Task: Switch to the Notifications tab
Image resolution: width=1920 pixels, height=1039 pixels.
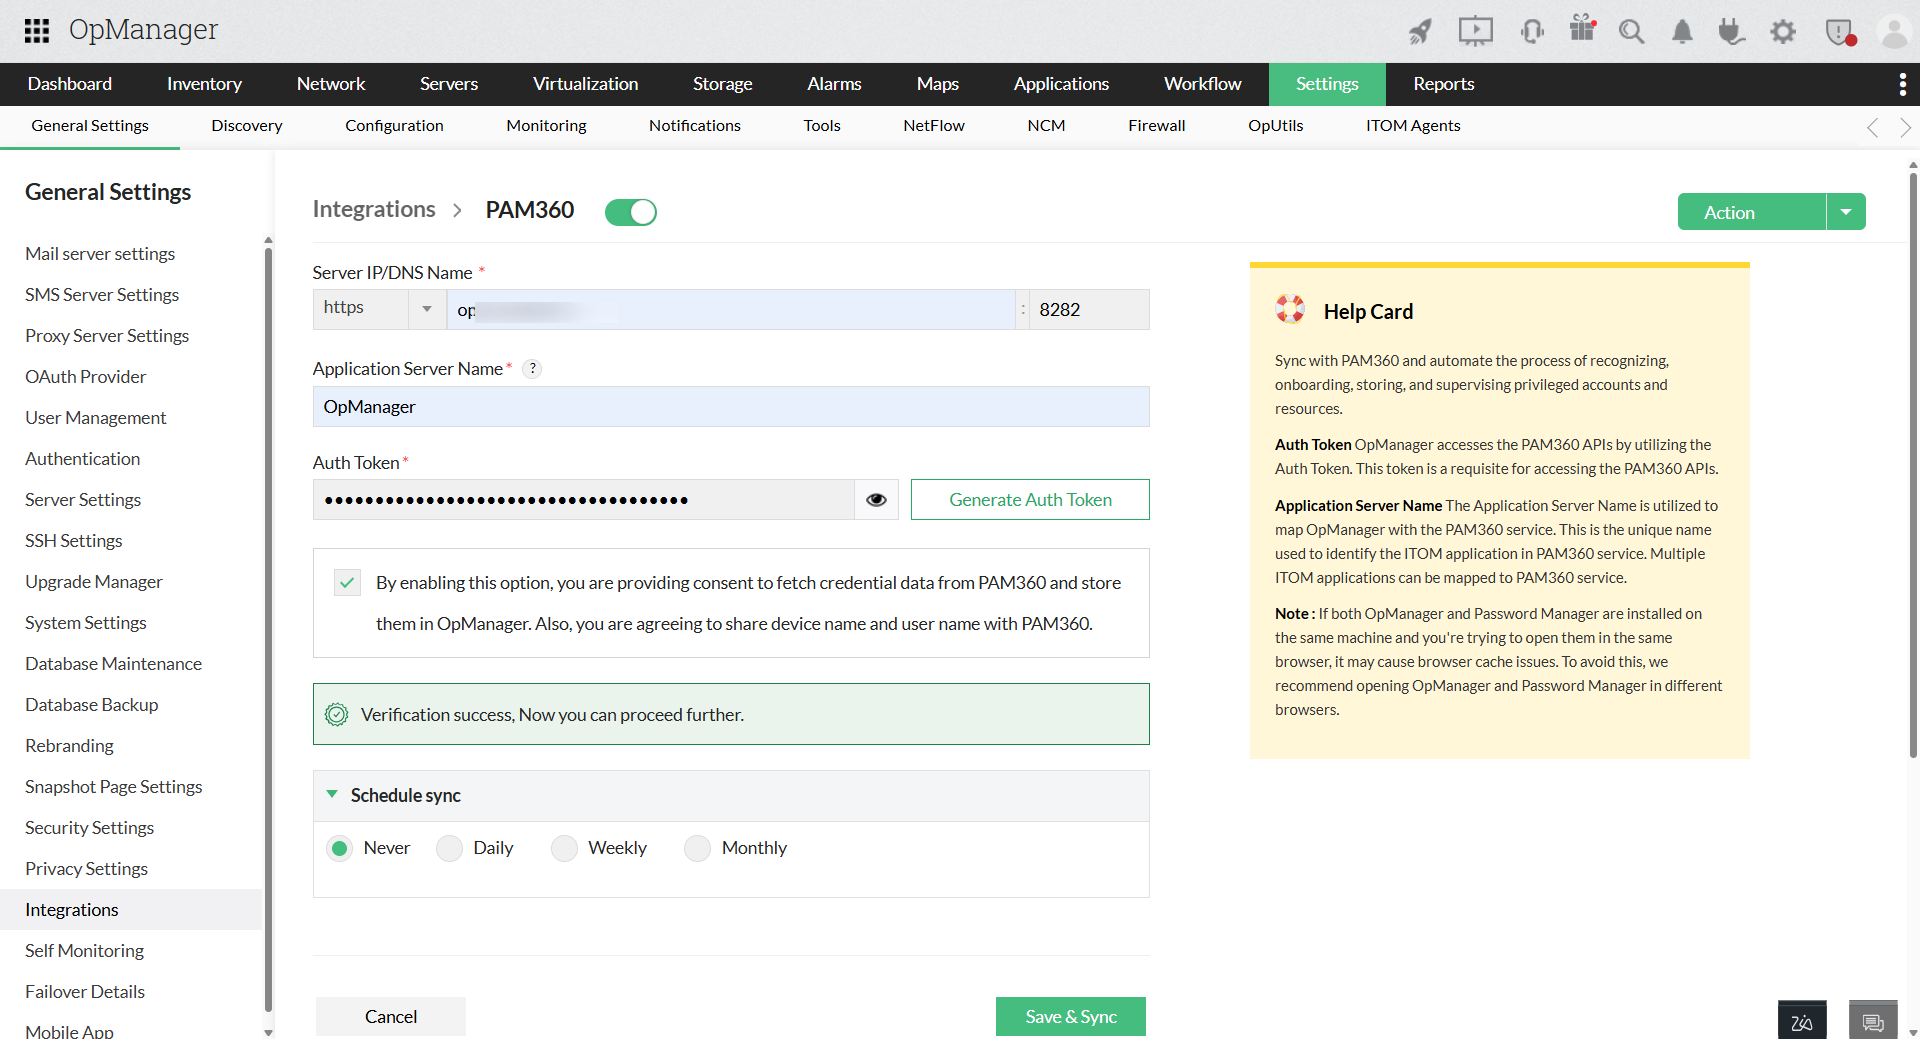Action: (695, 126)
